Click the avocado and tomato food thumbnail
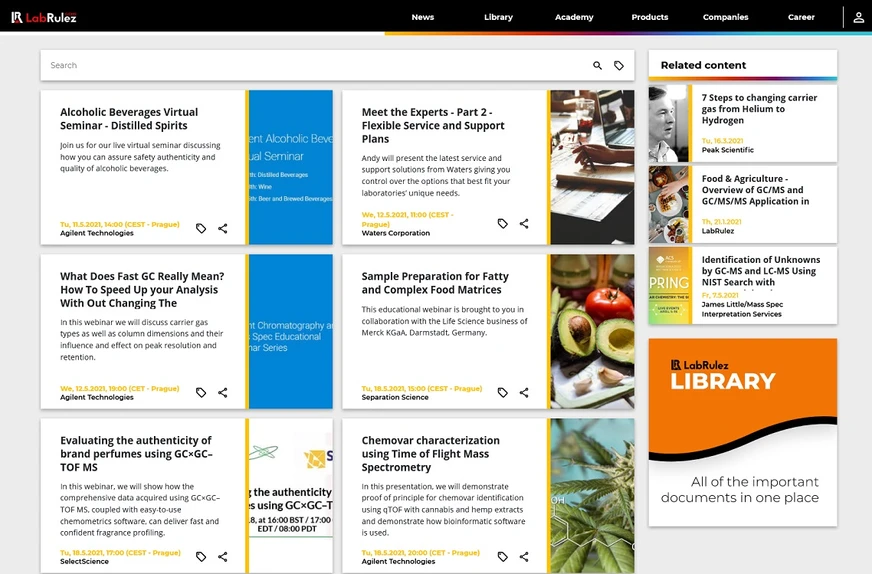This screenshot has height=574, width=872. point(592,331)
